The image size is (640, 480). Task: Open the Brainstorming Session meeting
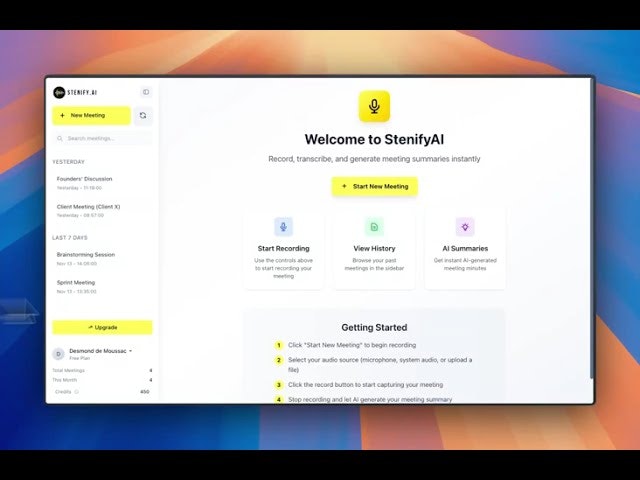tap(102, 259)
